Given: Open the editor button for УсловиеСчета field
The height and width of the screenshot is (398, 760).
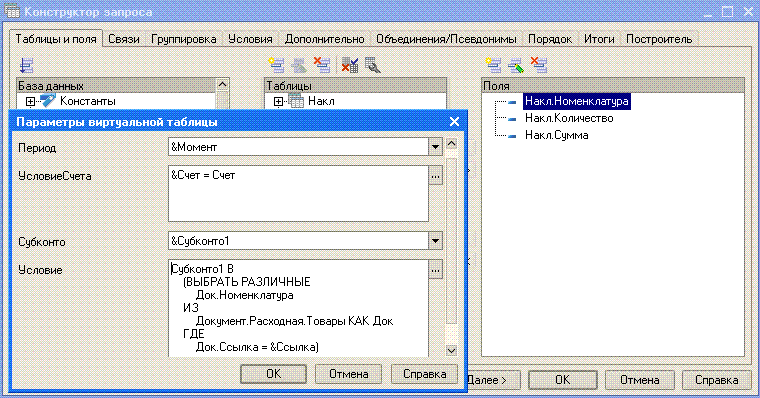Looking at the screenshot, I should point(435,175).
